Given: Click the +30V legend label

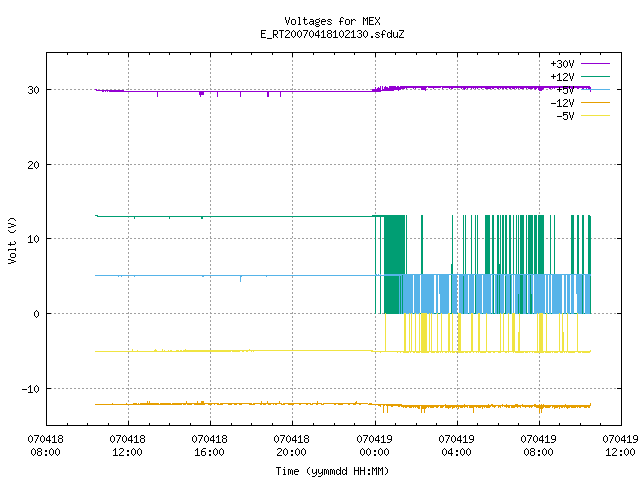Looking at the screenshot, I should pyautogui.click(x=562, y=64).
